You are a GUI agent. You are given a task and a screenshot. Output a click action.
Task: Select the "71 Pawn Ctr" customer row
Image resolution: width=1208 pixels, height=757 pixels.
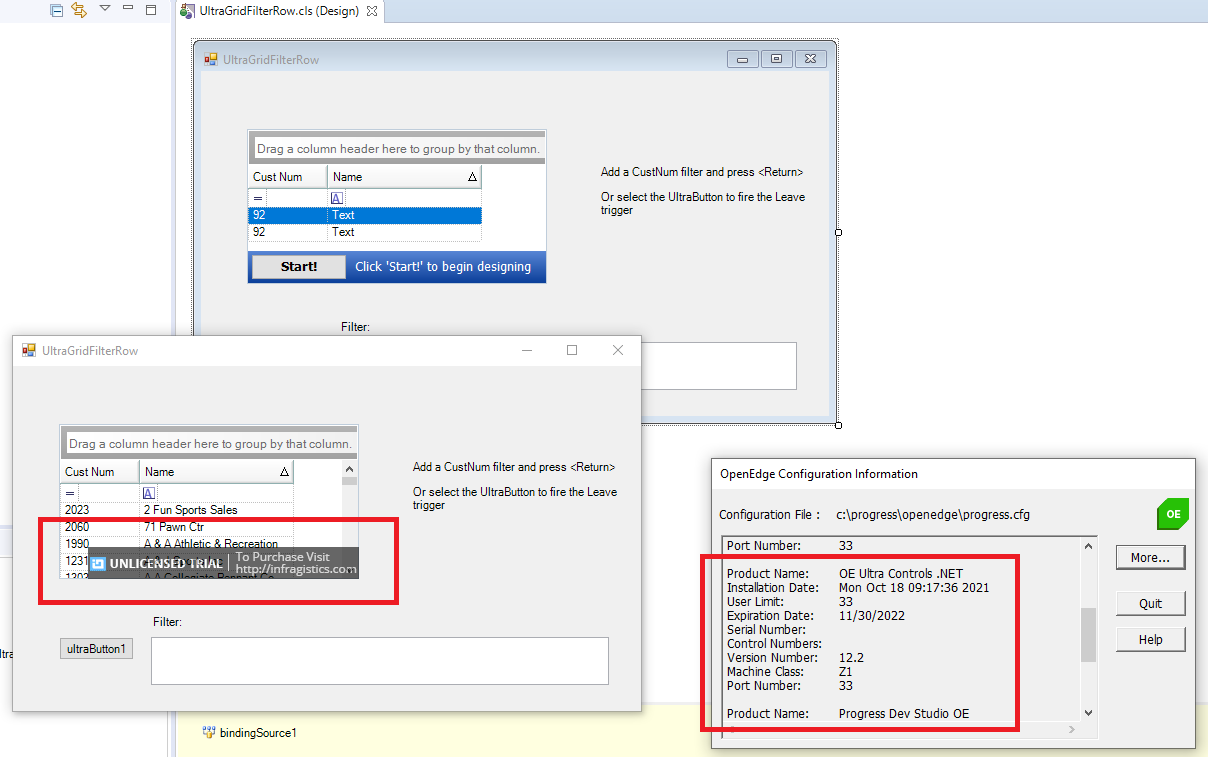point(177,527)
